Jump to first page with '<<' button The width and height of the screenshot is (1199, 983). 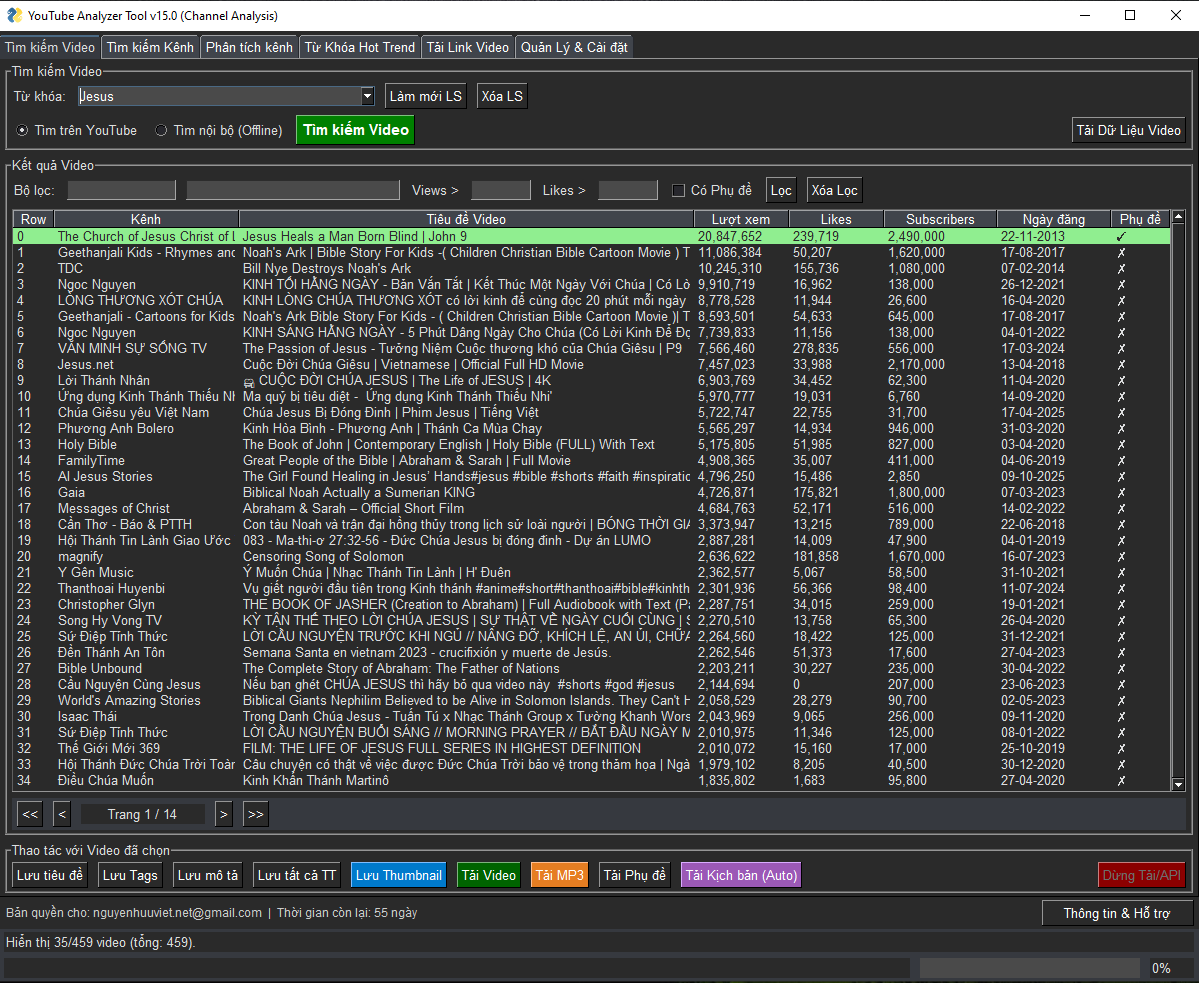30,814
